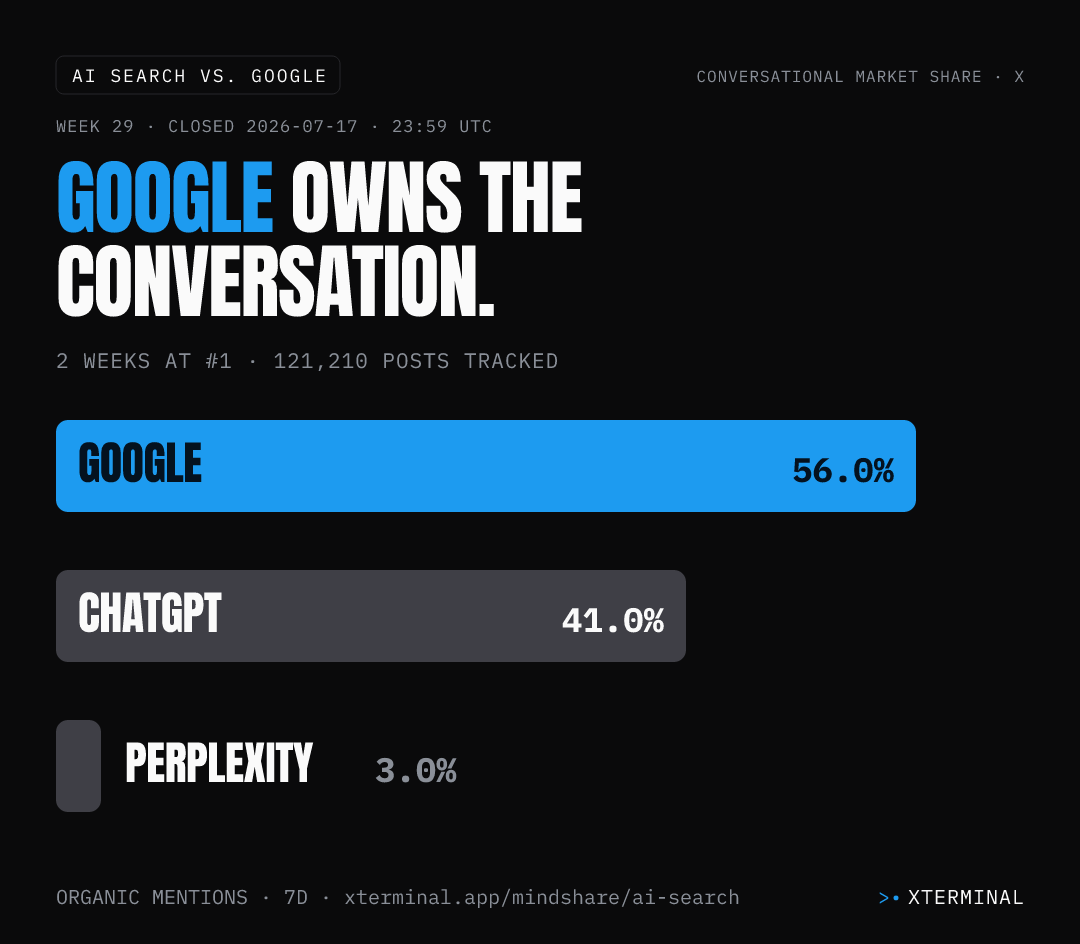Click the 121,210 POSTS TRACKED text
The width and height of the screenshot is (1080, 944).
click(x=415, y=361)
